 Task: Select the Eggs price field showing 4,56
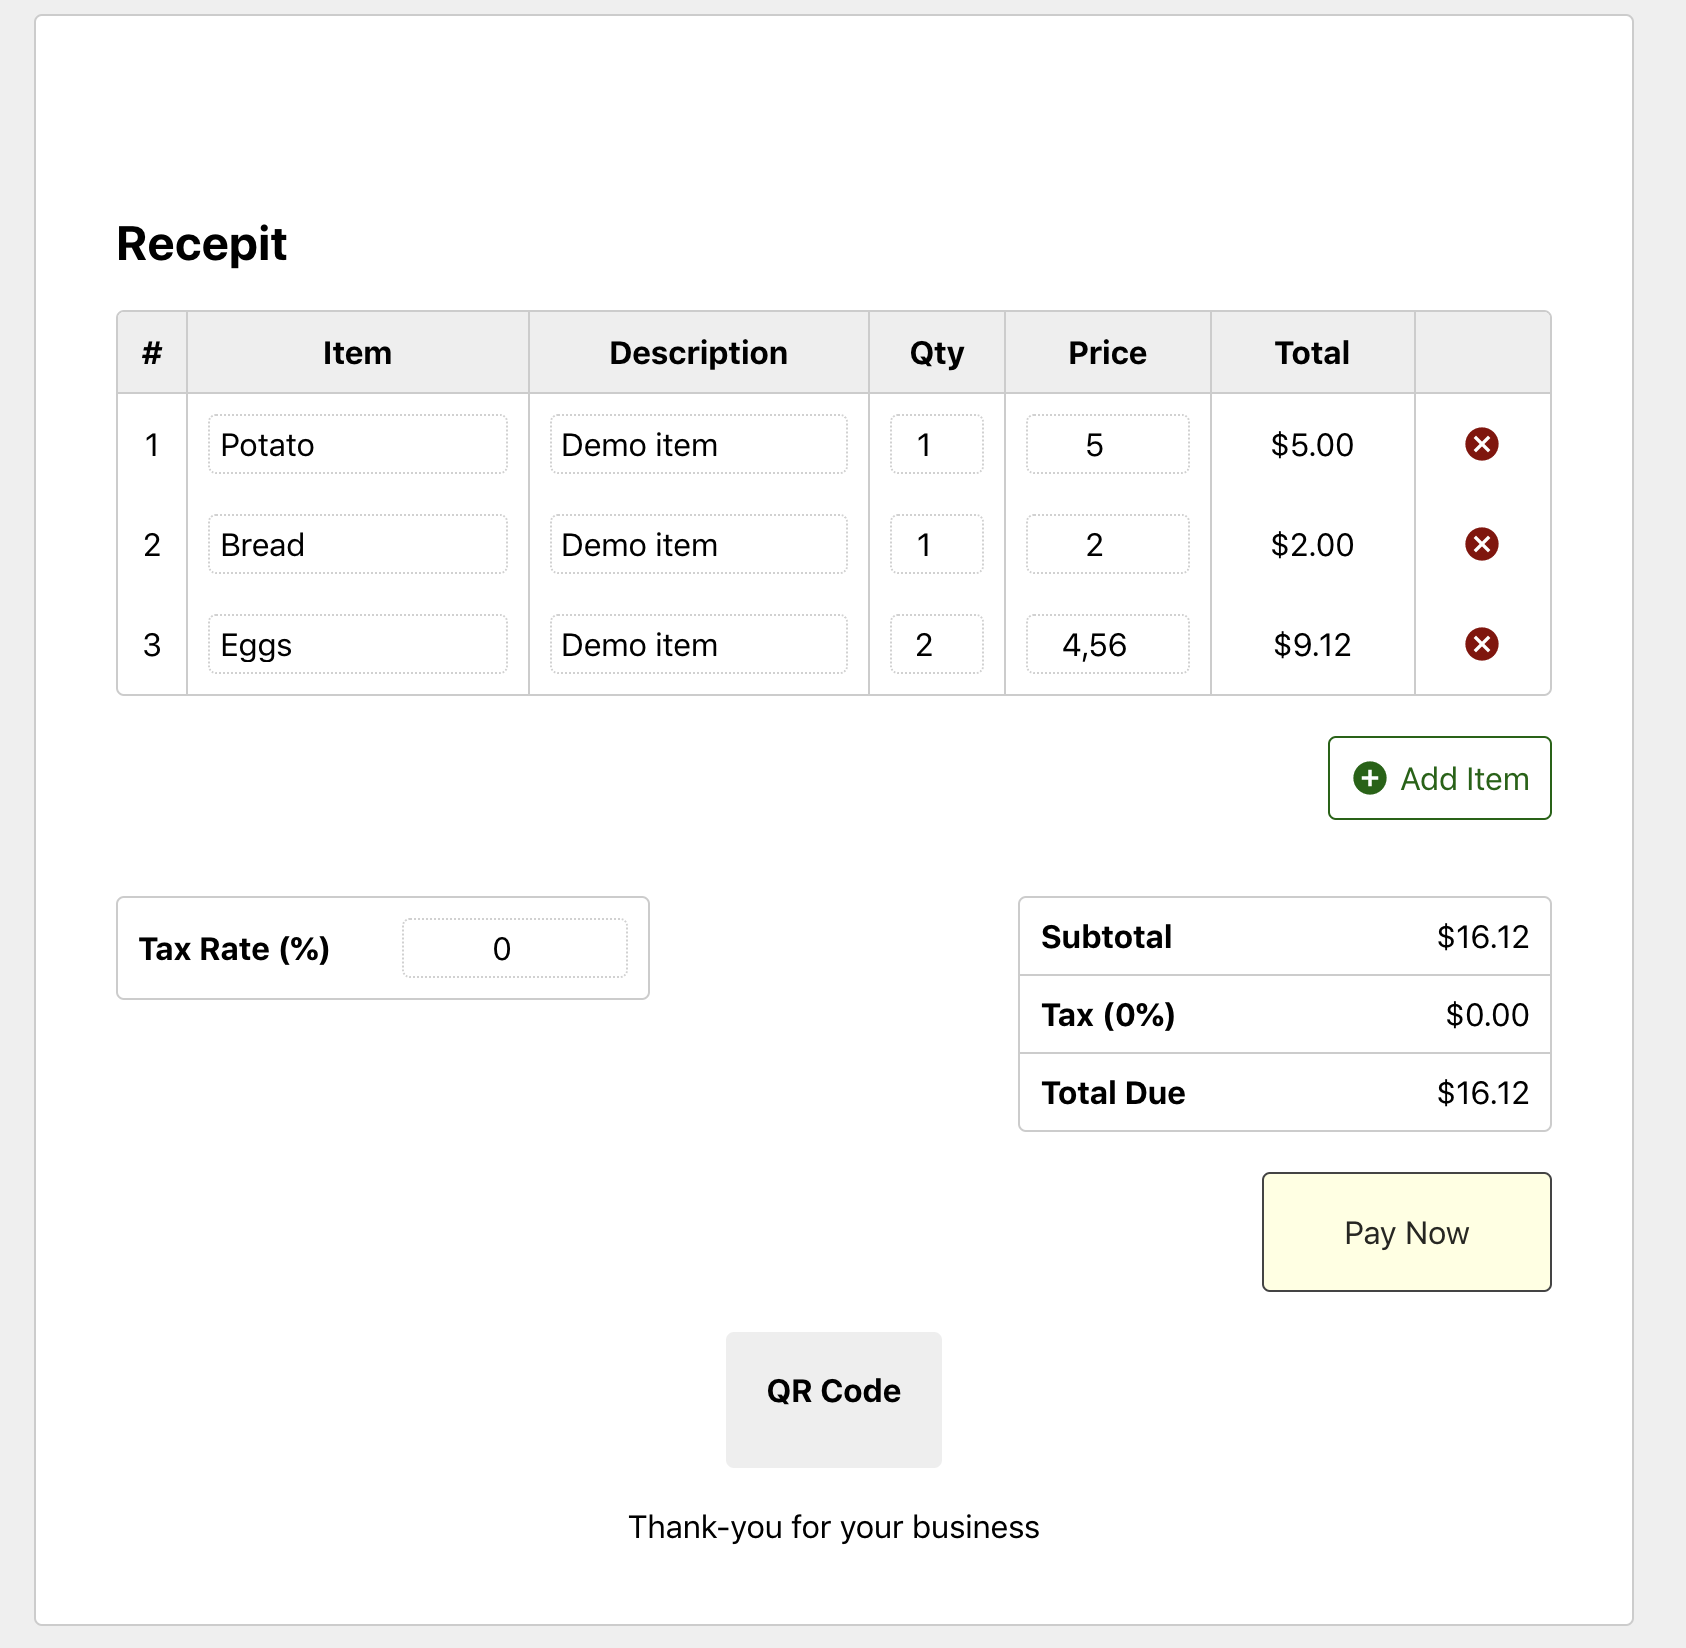[x=1107, y=644]
